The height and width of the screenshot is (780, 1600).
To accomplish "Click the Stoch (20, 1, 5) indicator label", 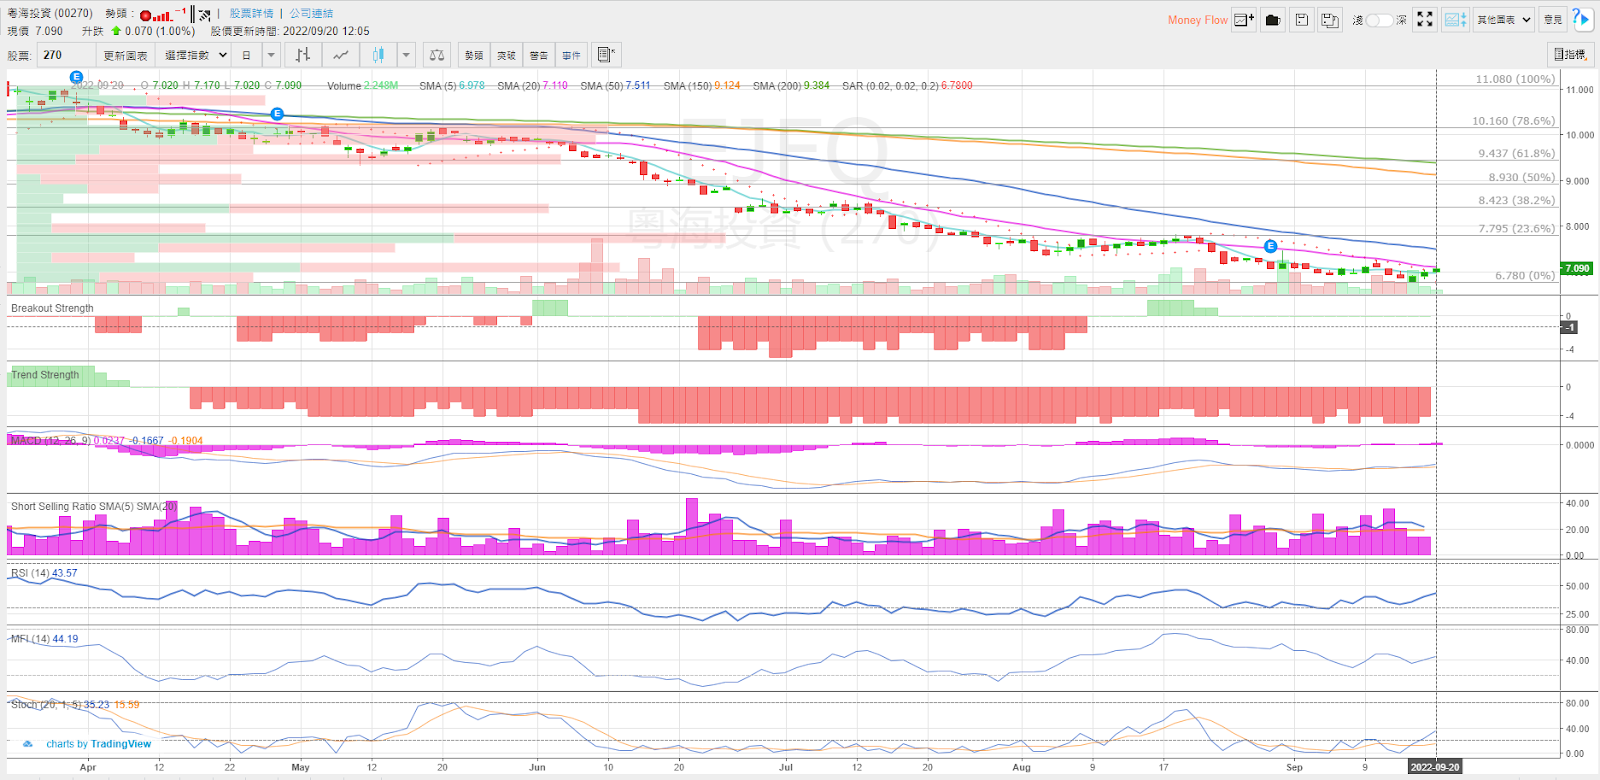I will tap(45, 704).
